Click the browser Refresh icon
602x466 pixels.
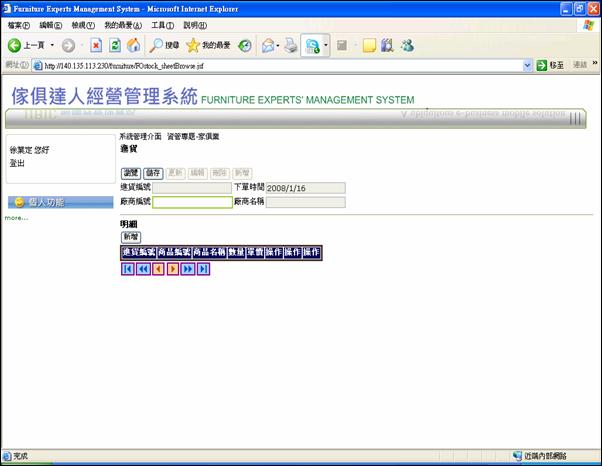115,46
